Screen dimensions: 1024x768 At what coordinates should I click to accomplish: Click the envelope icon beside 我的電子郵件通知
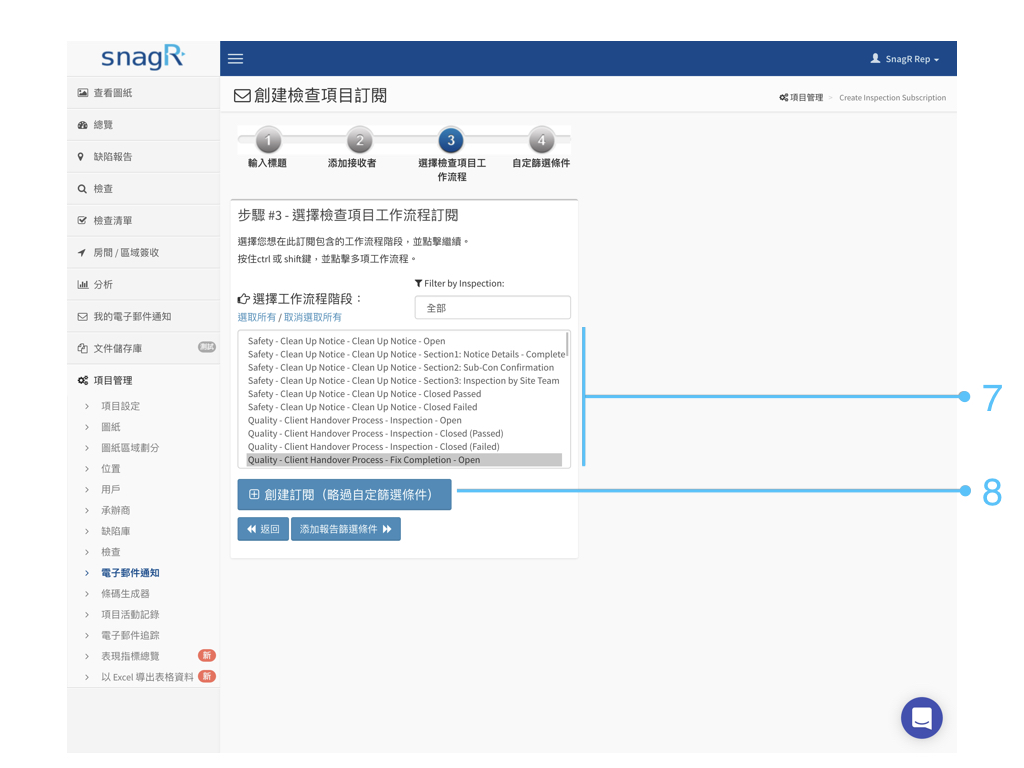pos(82,317)
